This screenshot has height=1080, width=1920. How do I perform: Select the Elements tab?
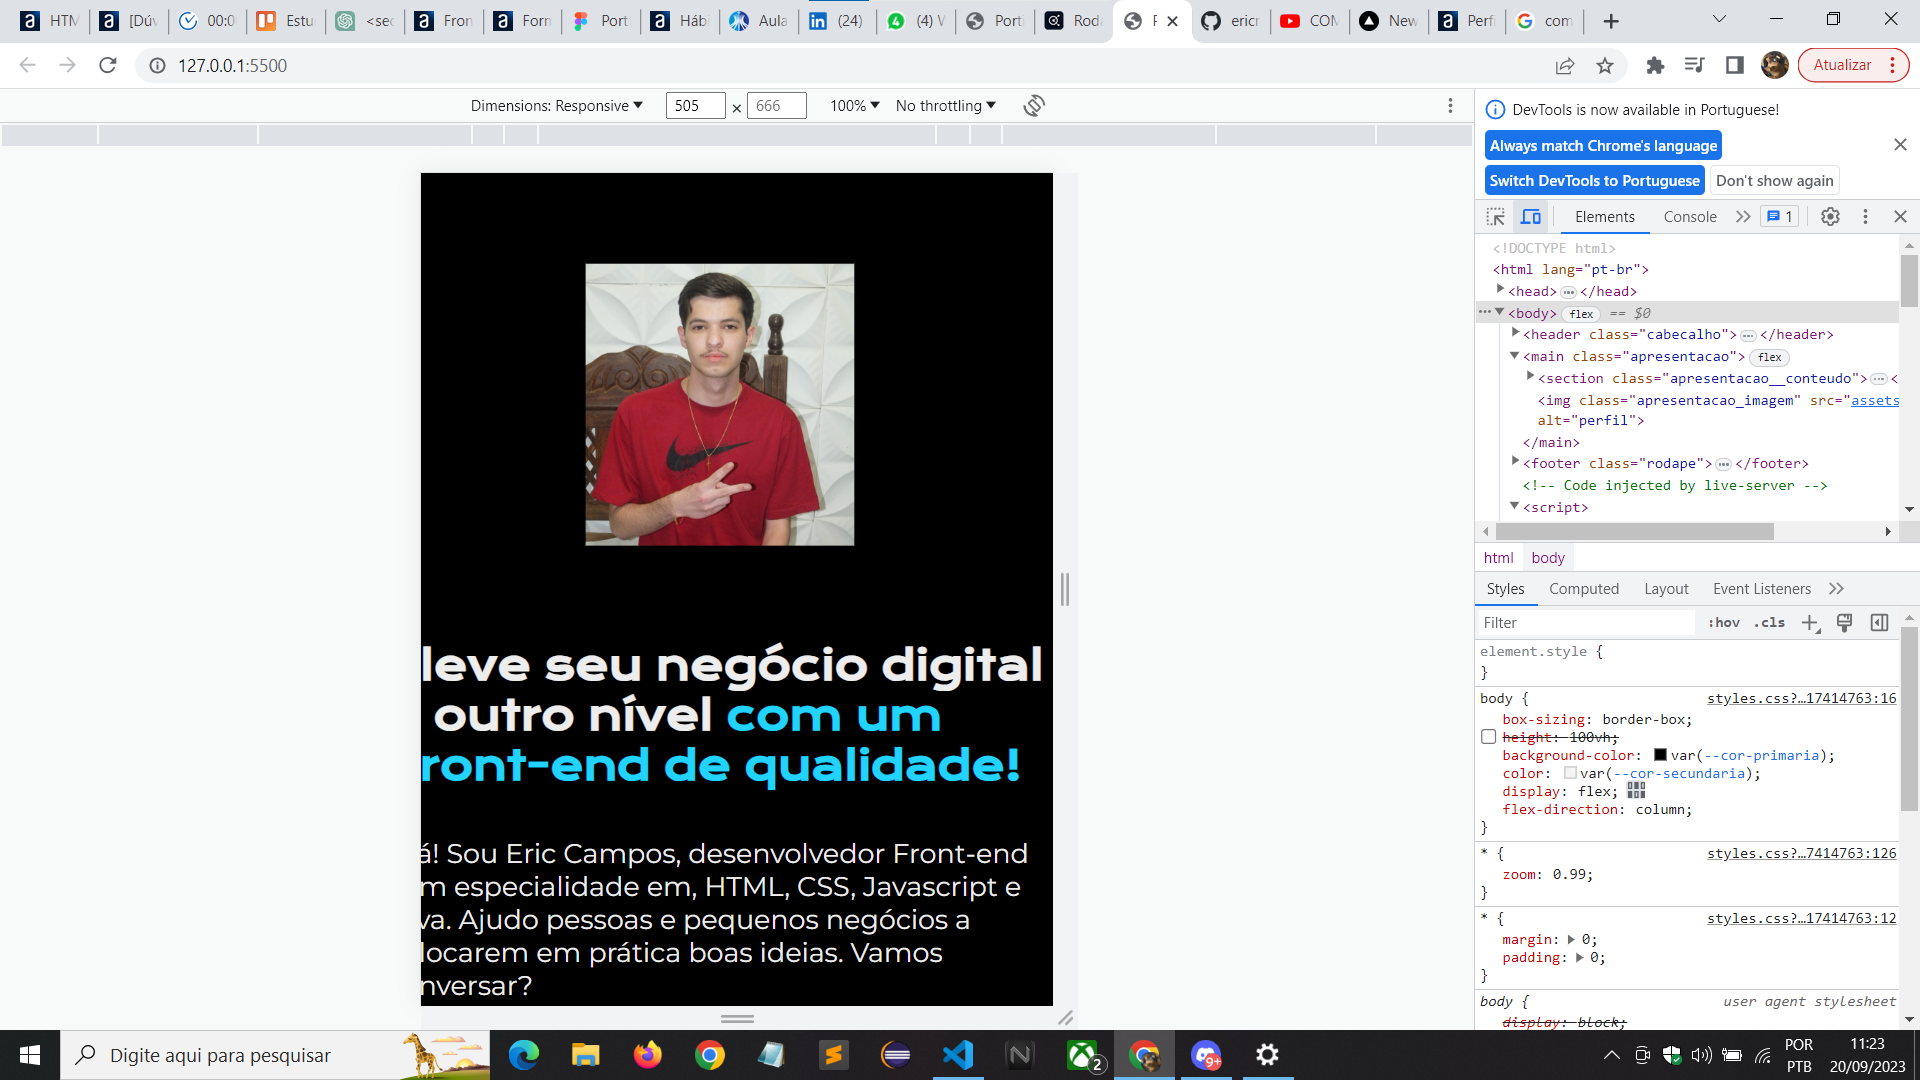click(1604, 216)
